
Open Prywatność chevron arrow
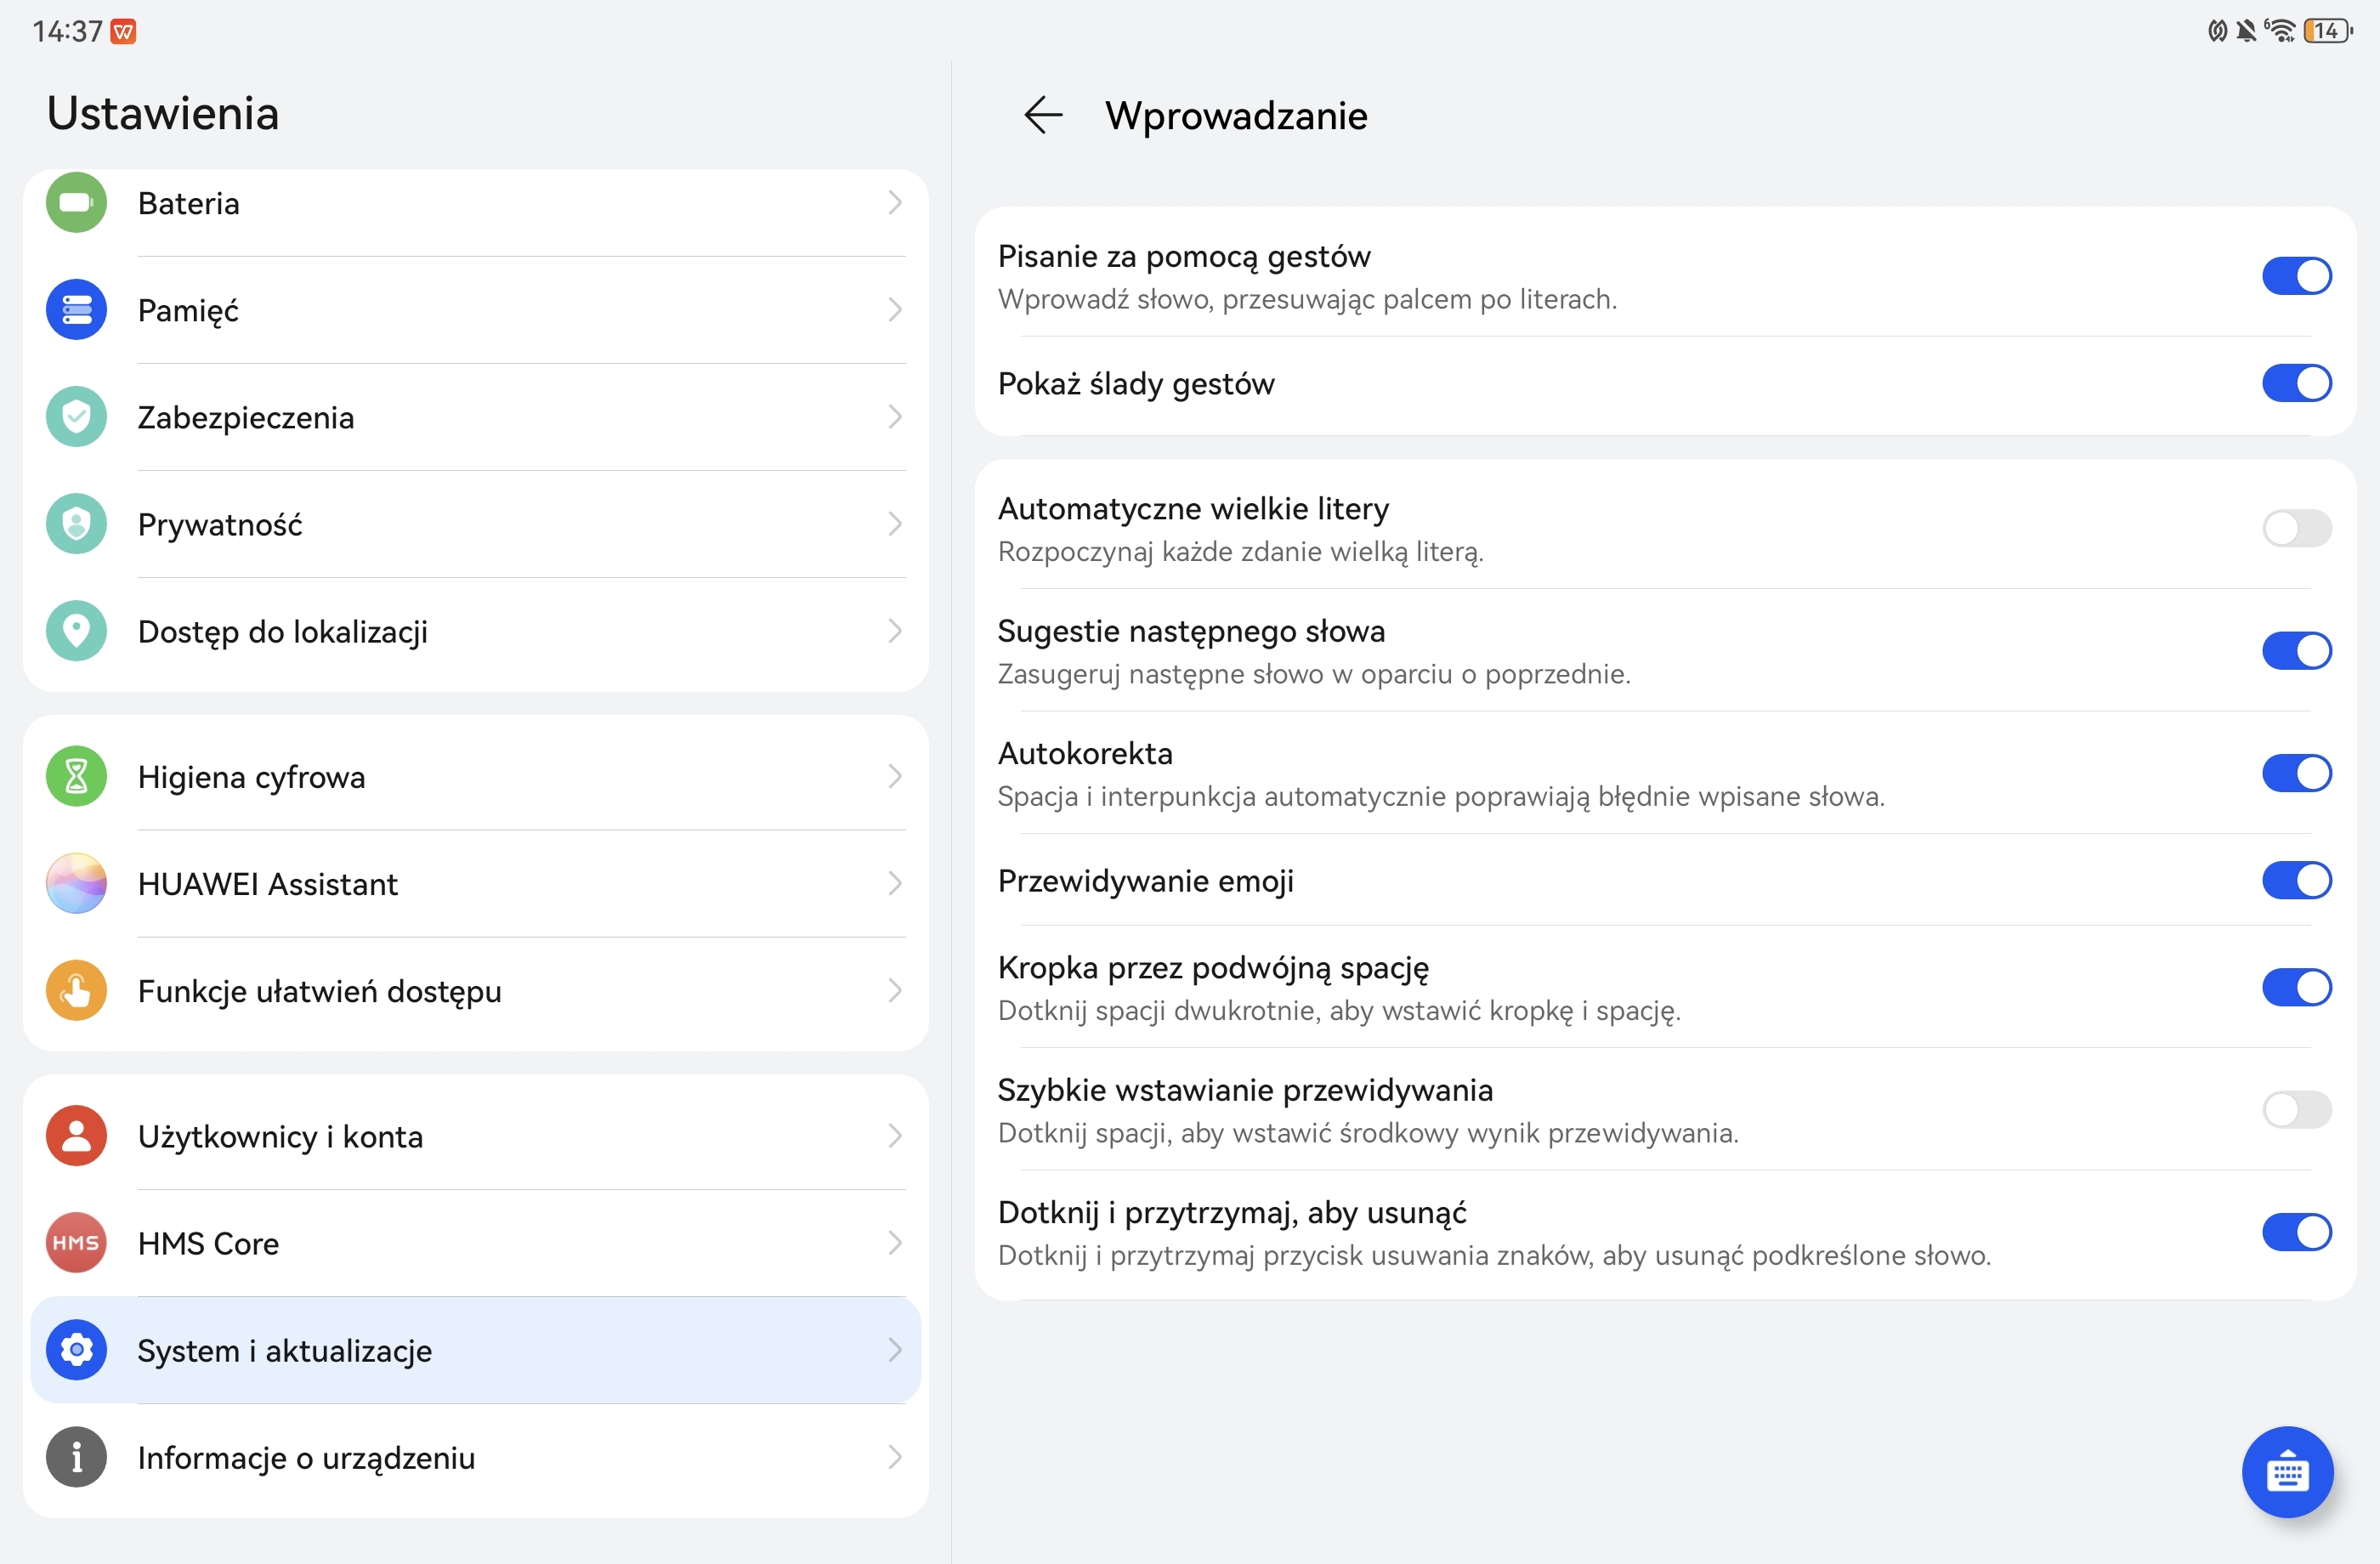[x=895, y=524]
